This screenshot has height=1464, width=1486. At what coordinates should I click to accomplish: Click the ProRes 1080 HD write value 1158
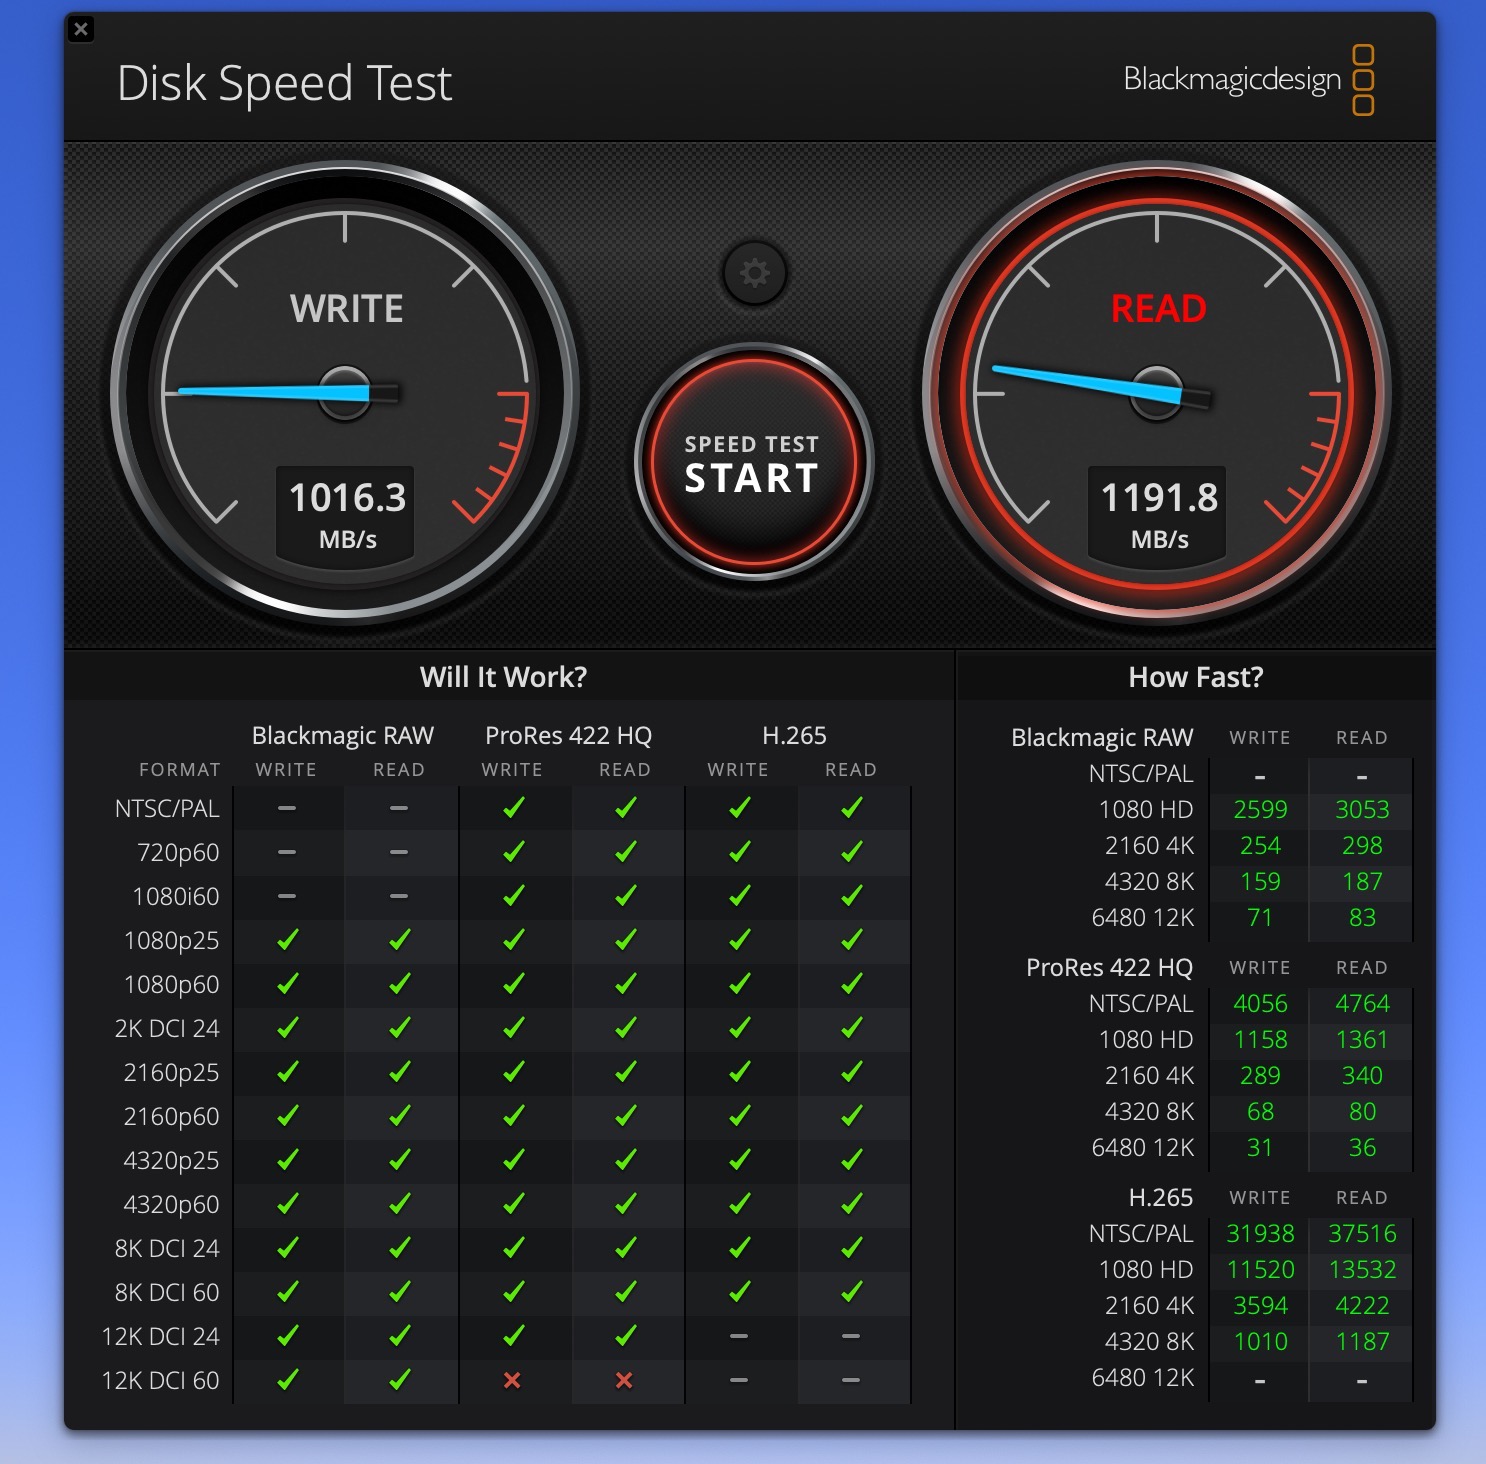1260,1040
